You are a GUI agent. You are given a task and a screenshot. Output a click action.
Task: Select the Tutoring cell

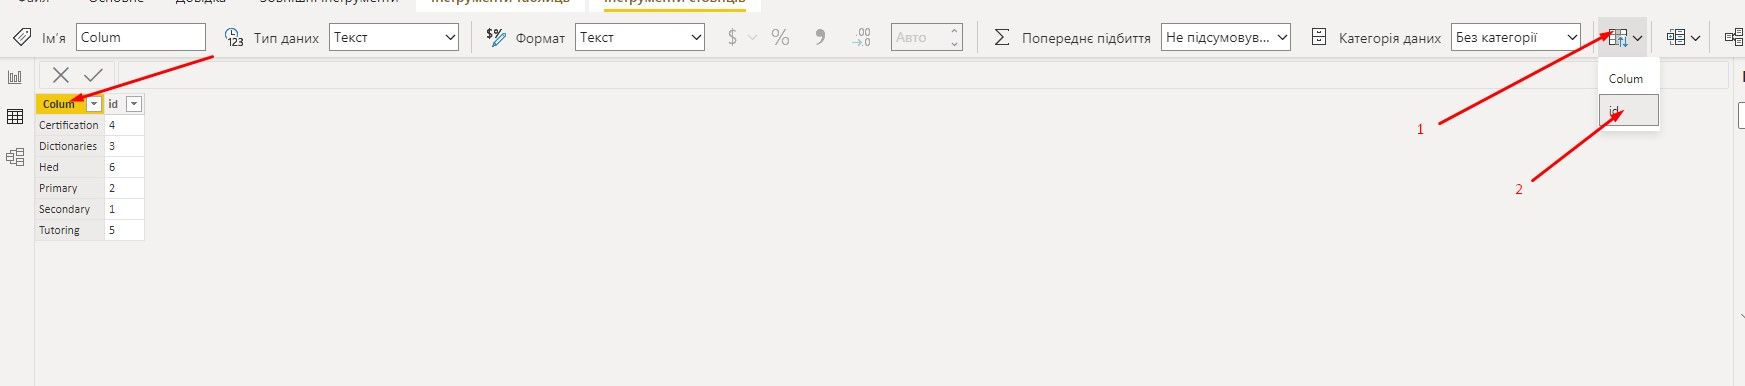point(69,230)
